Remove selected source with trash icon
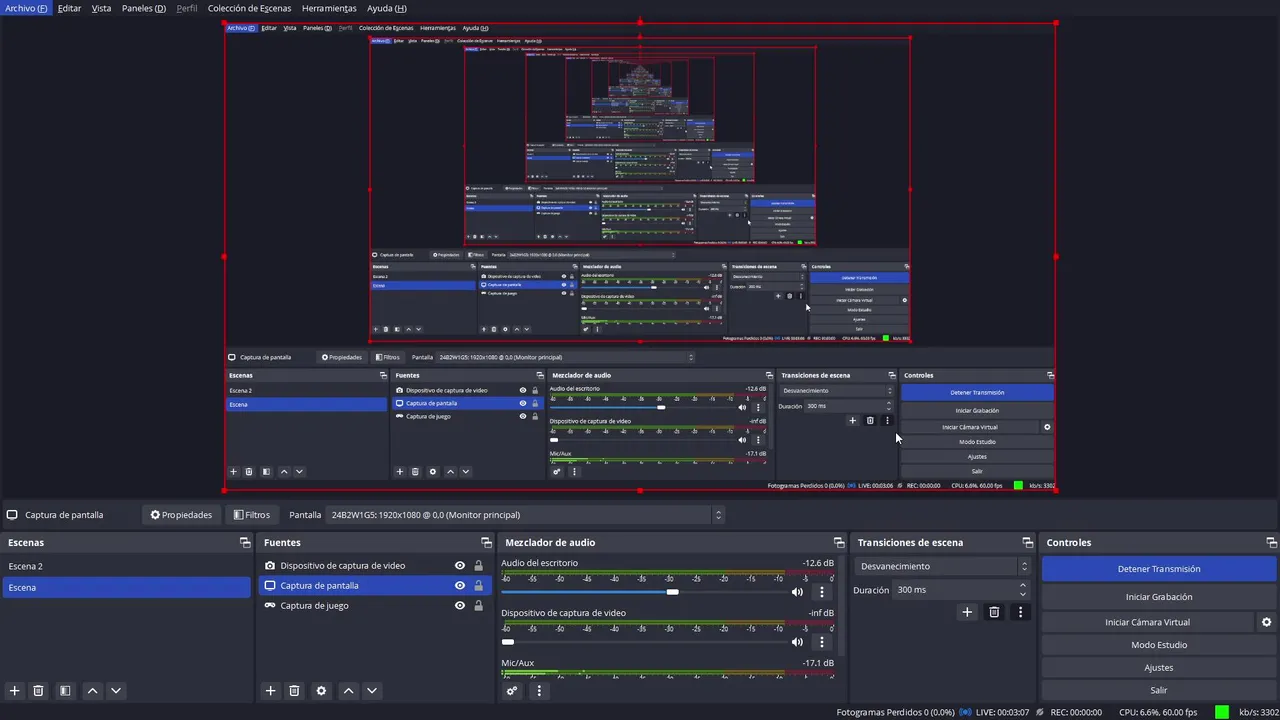This screenshot has width=1280, height=720. (x=294, y=691)
